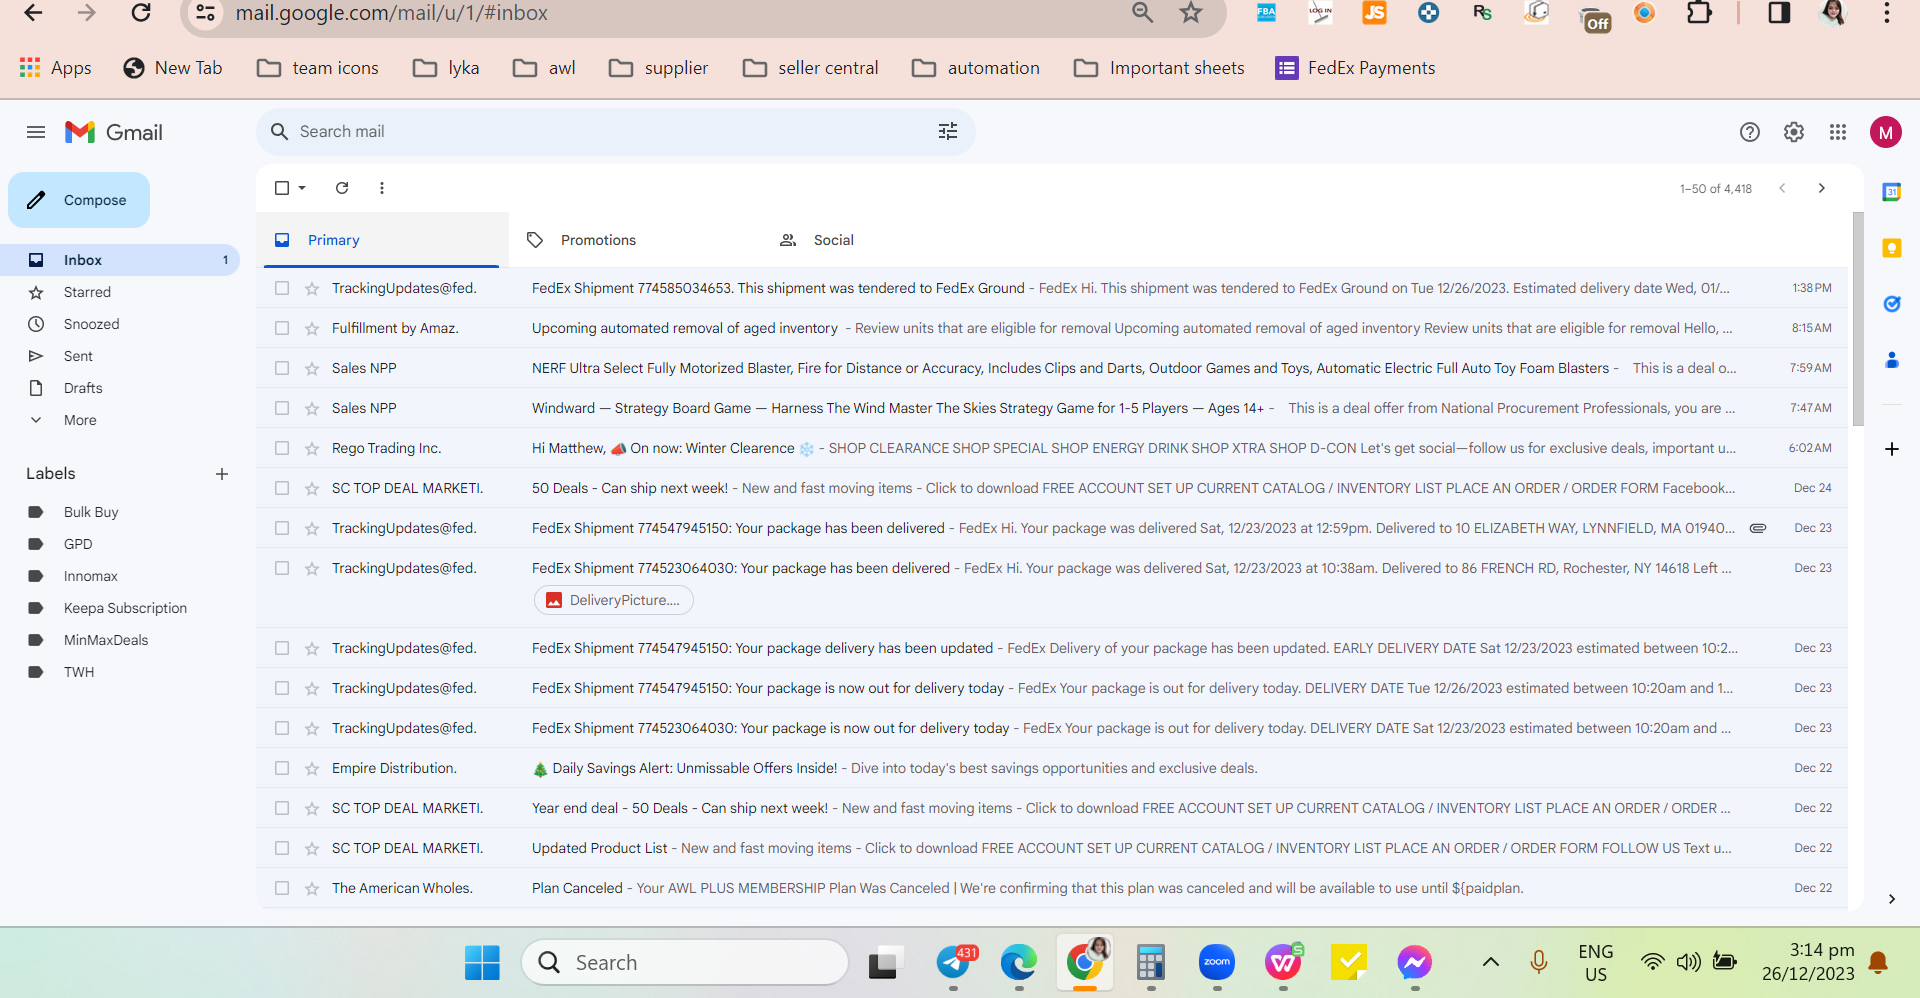1920x998 pixels.
Task: Select the 1:38 PM TrackingUpdates email checkbox
Action: pos(282,288)
